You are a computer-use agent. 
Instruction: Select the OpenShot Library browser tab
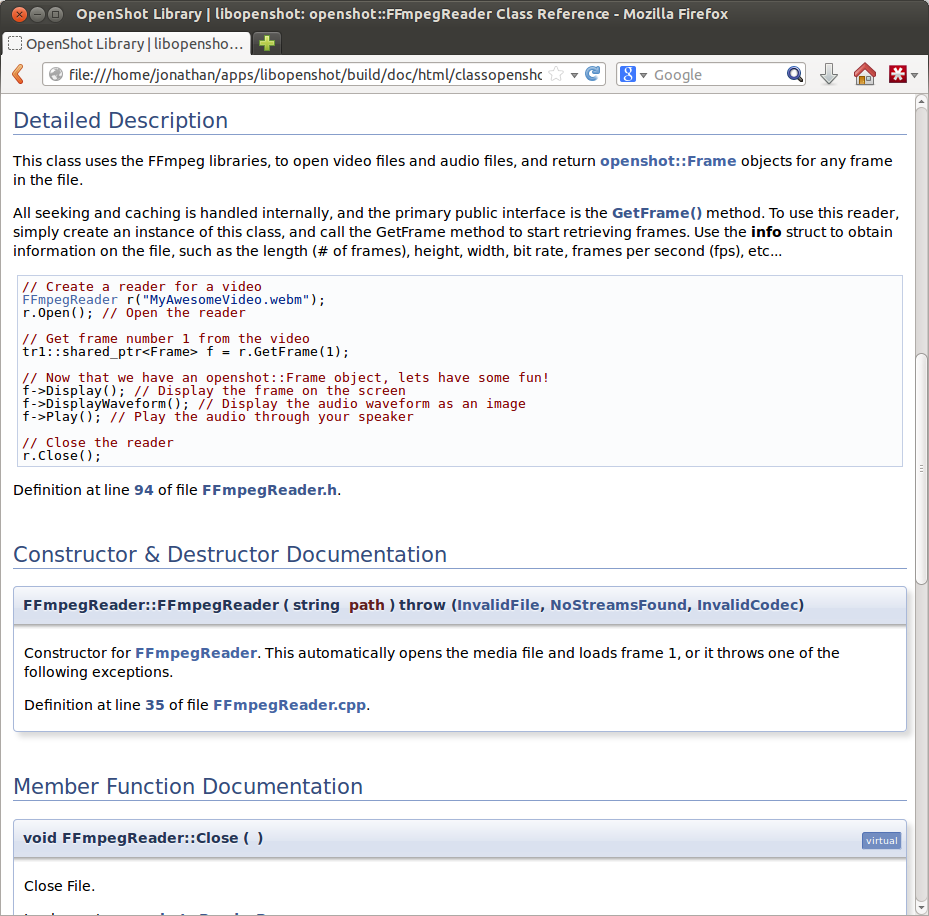click(x=125, y=44)
